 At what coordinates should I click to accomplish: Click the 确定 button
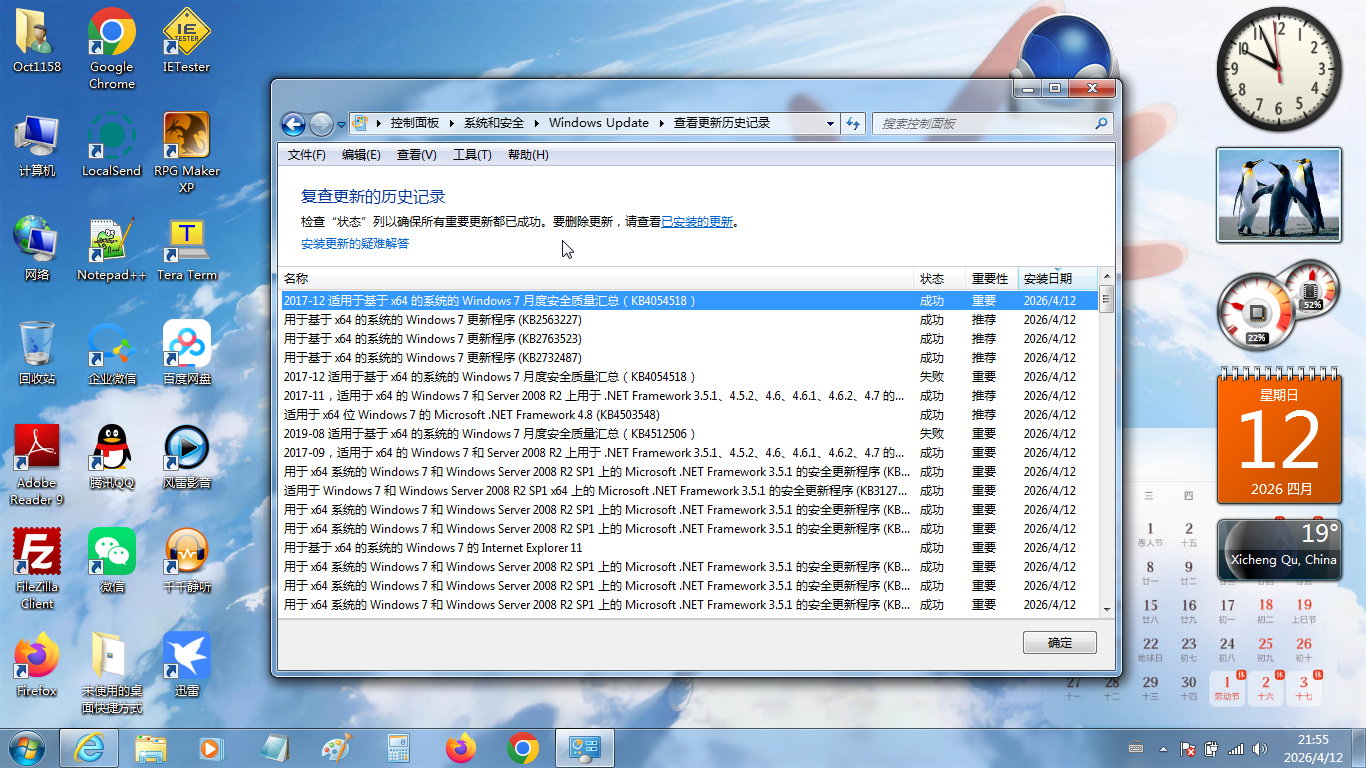pyautogui.click(x=1059, y=643)
